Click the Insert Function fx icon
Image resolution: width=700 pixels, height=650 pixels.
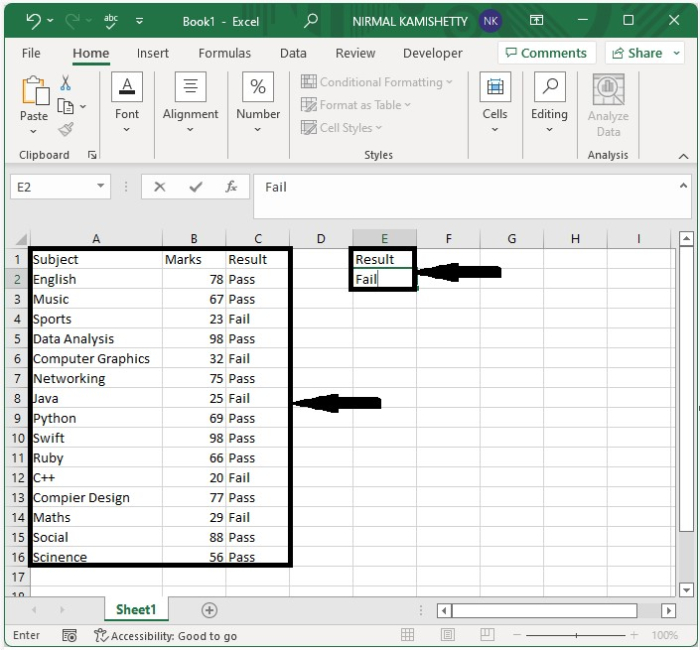231,187
